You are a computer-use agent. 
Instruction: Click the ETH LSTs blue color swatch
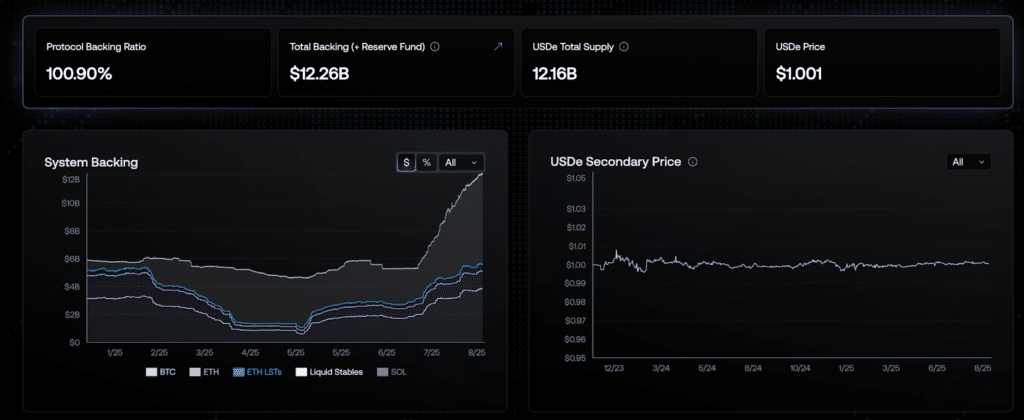point(239,372)
